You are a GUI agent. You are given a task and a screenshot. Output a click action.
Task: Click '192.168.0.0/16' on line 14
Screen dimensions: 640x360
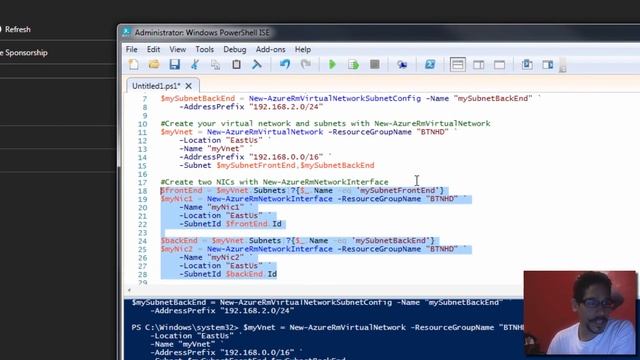coord(286,157)
